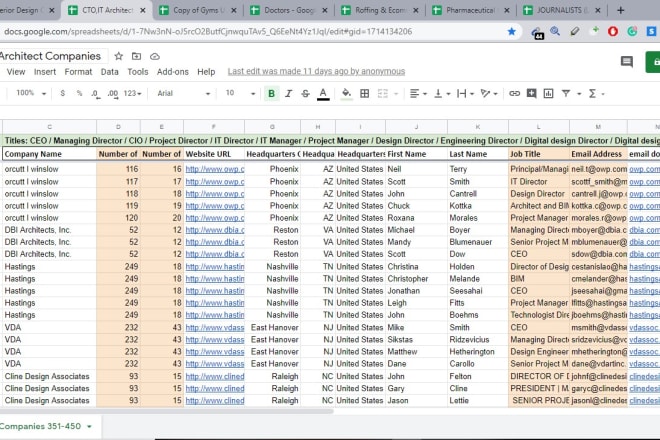
Task: Open the borders tool
Action: coord(365,93)
